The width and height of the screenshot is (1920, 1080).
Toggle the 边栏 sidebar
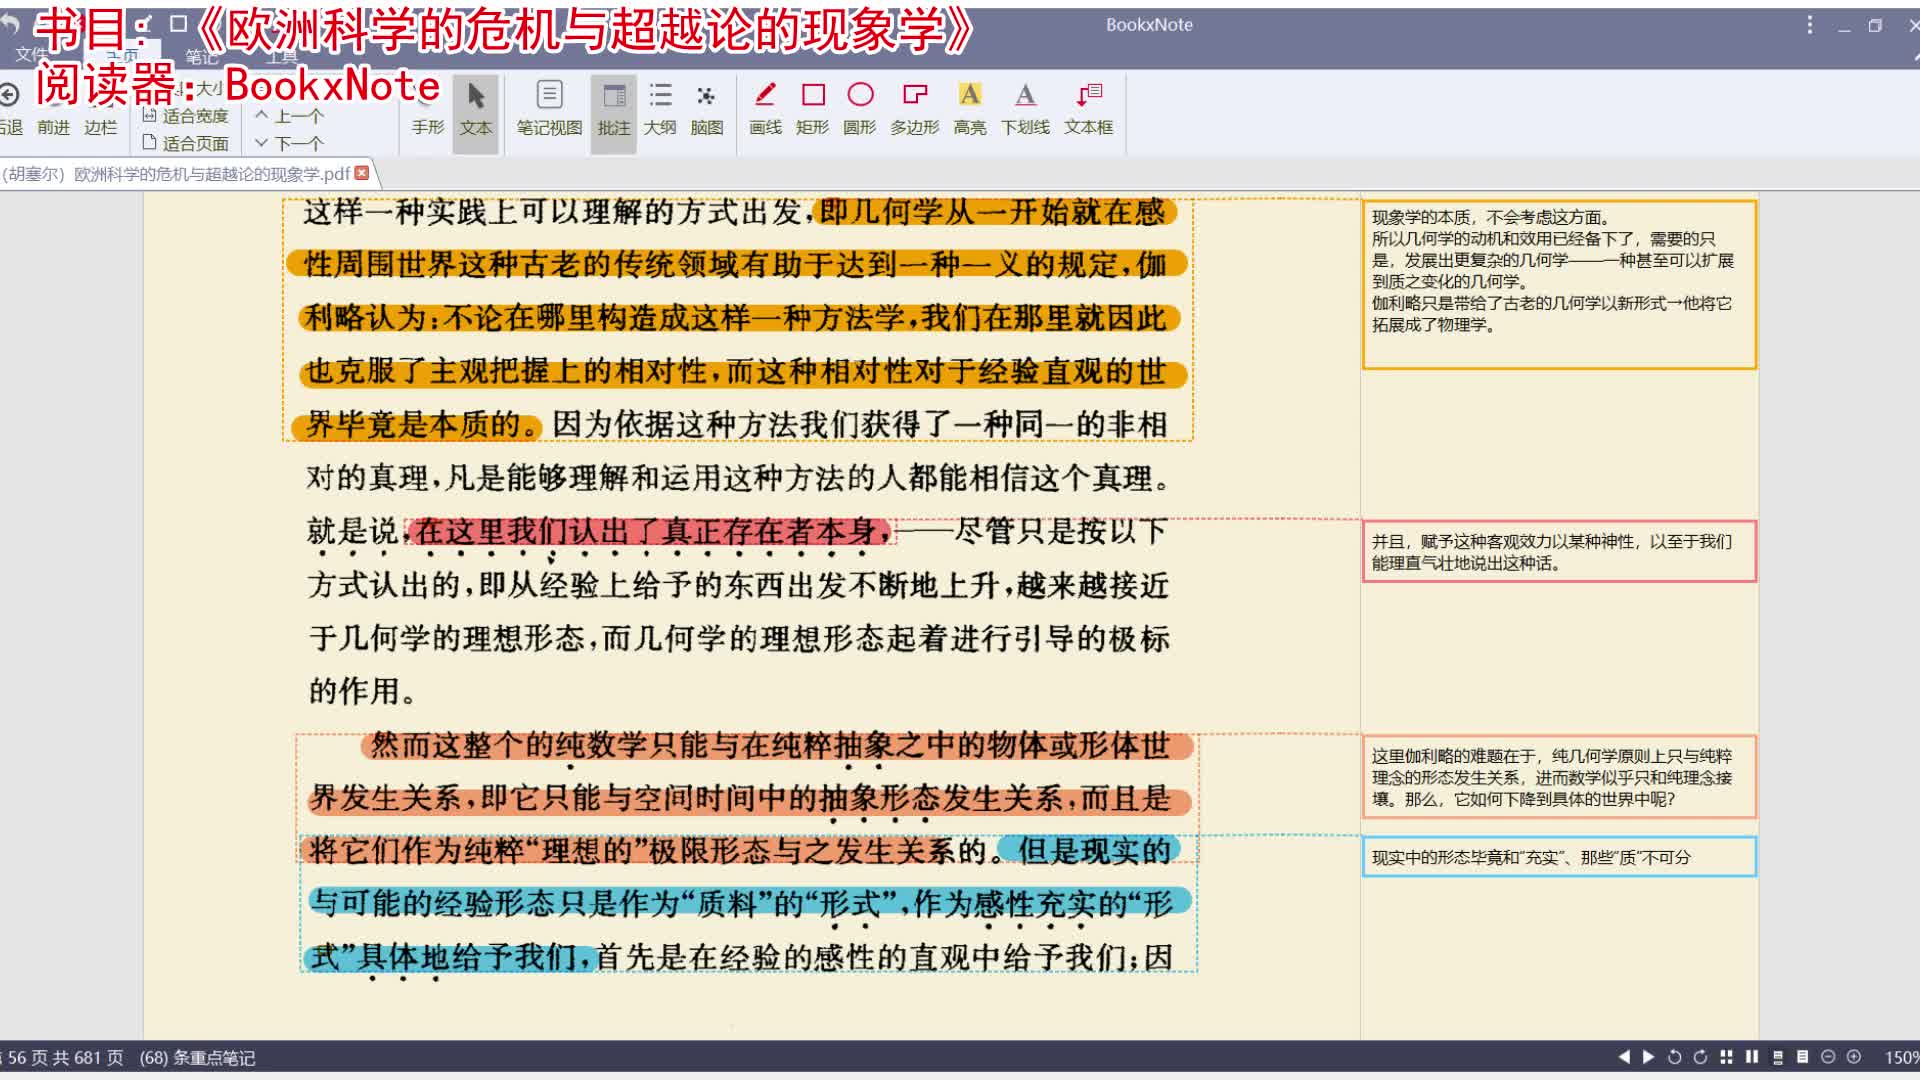100,127
